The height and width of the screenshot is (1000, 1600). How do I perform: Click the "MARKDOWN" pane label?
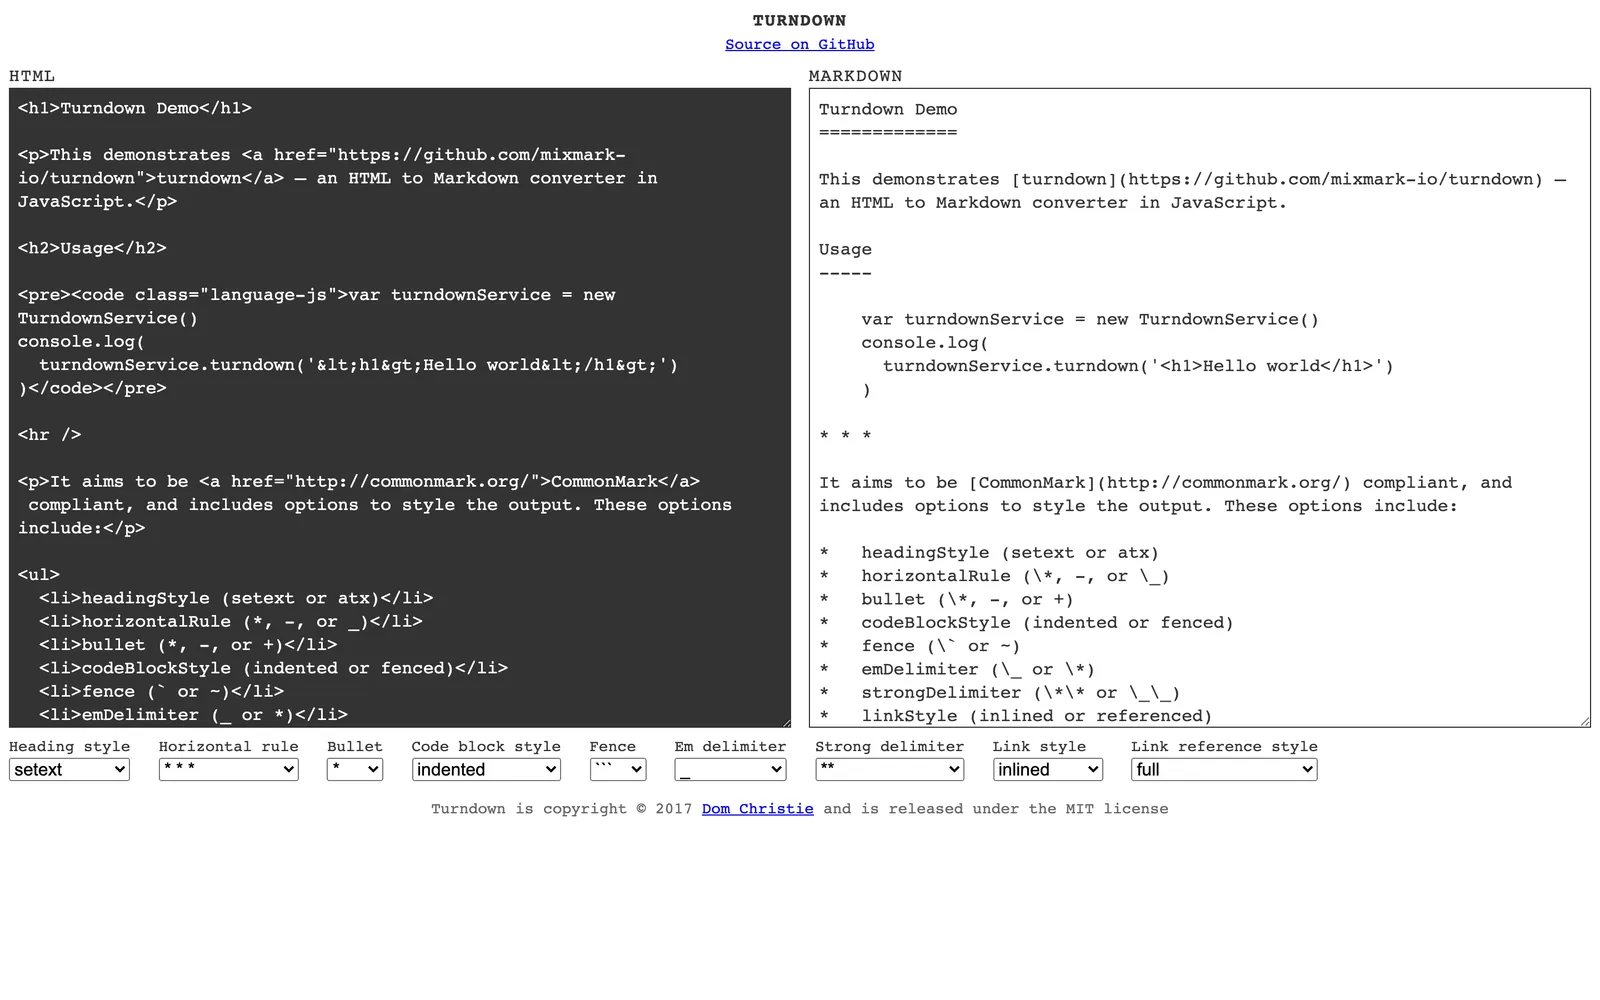(x=855, y=76)
